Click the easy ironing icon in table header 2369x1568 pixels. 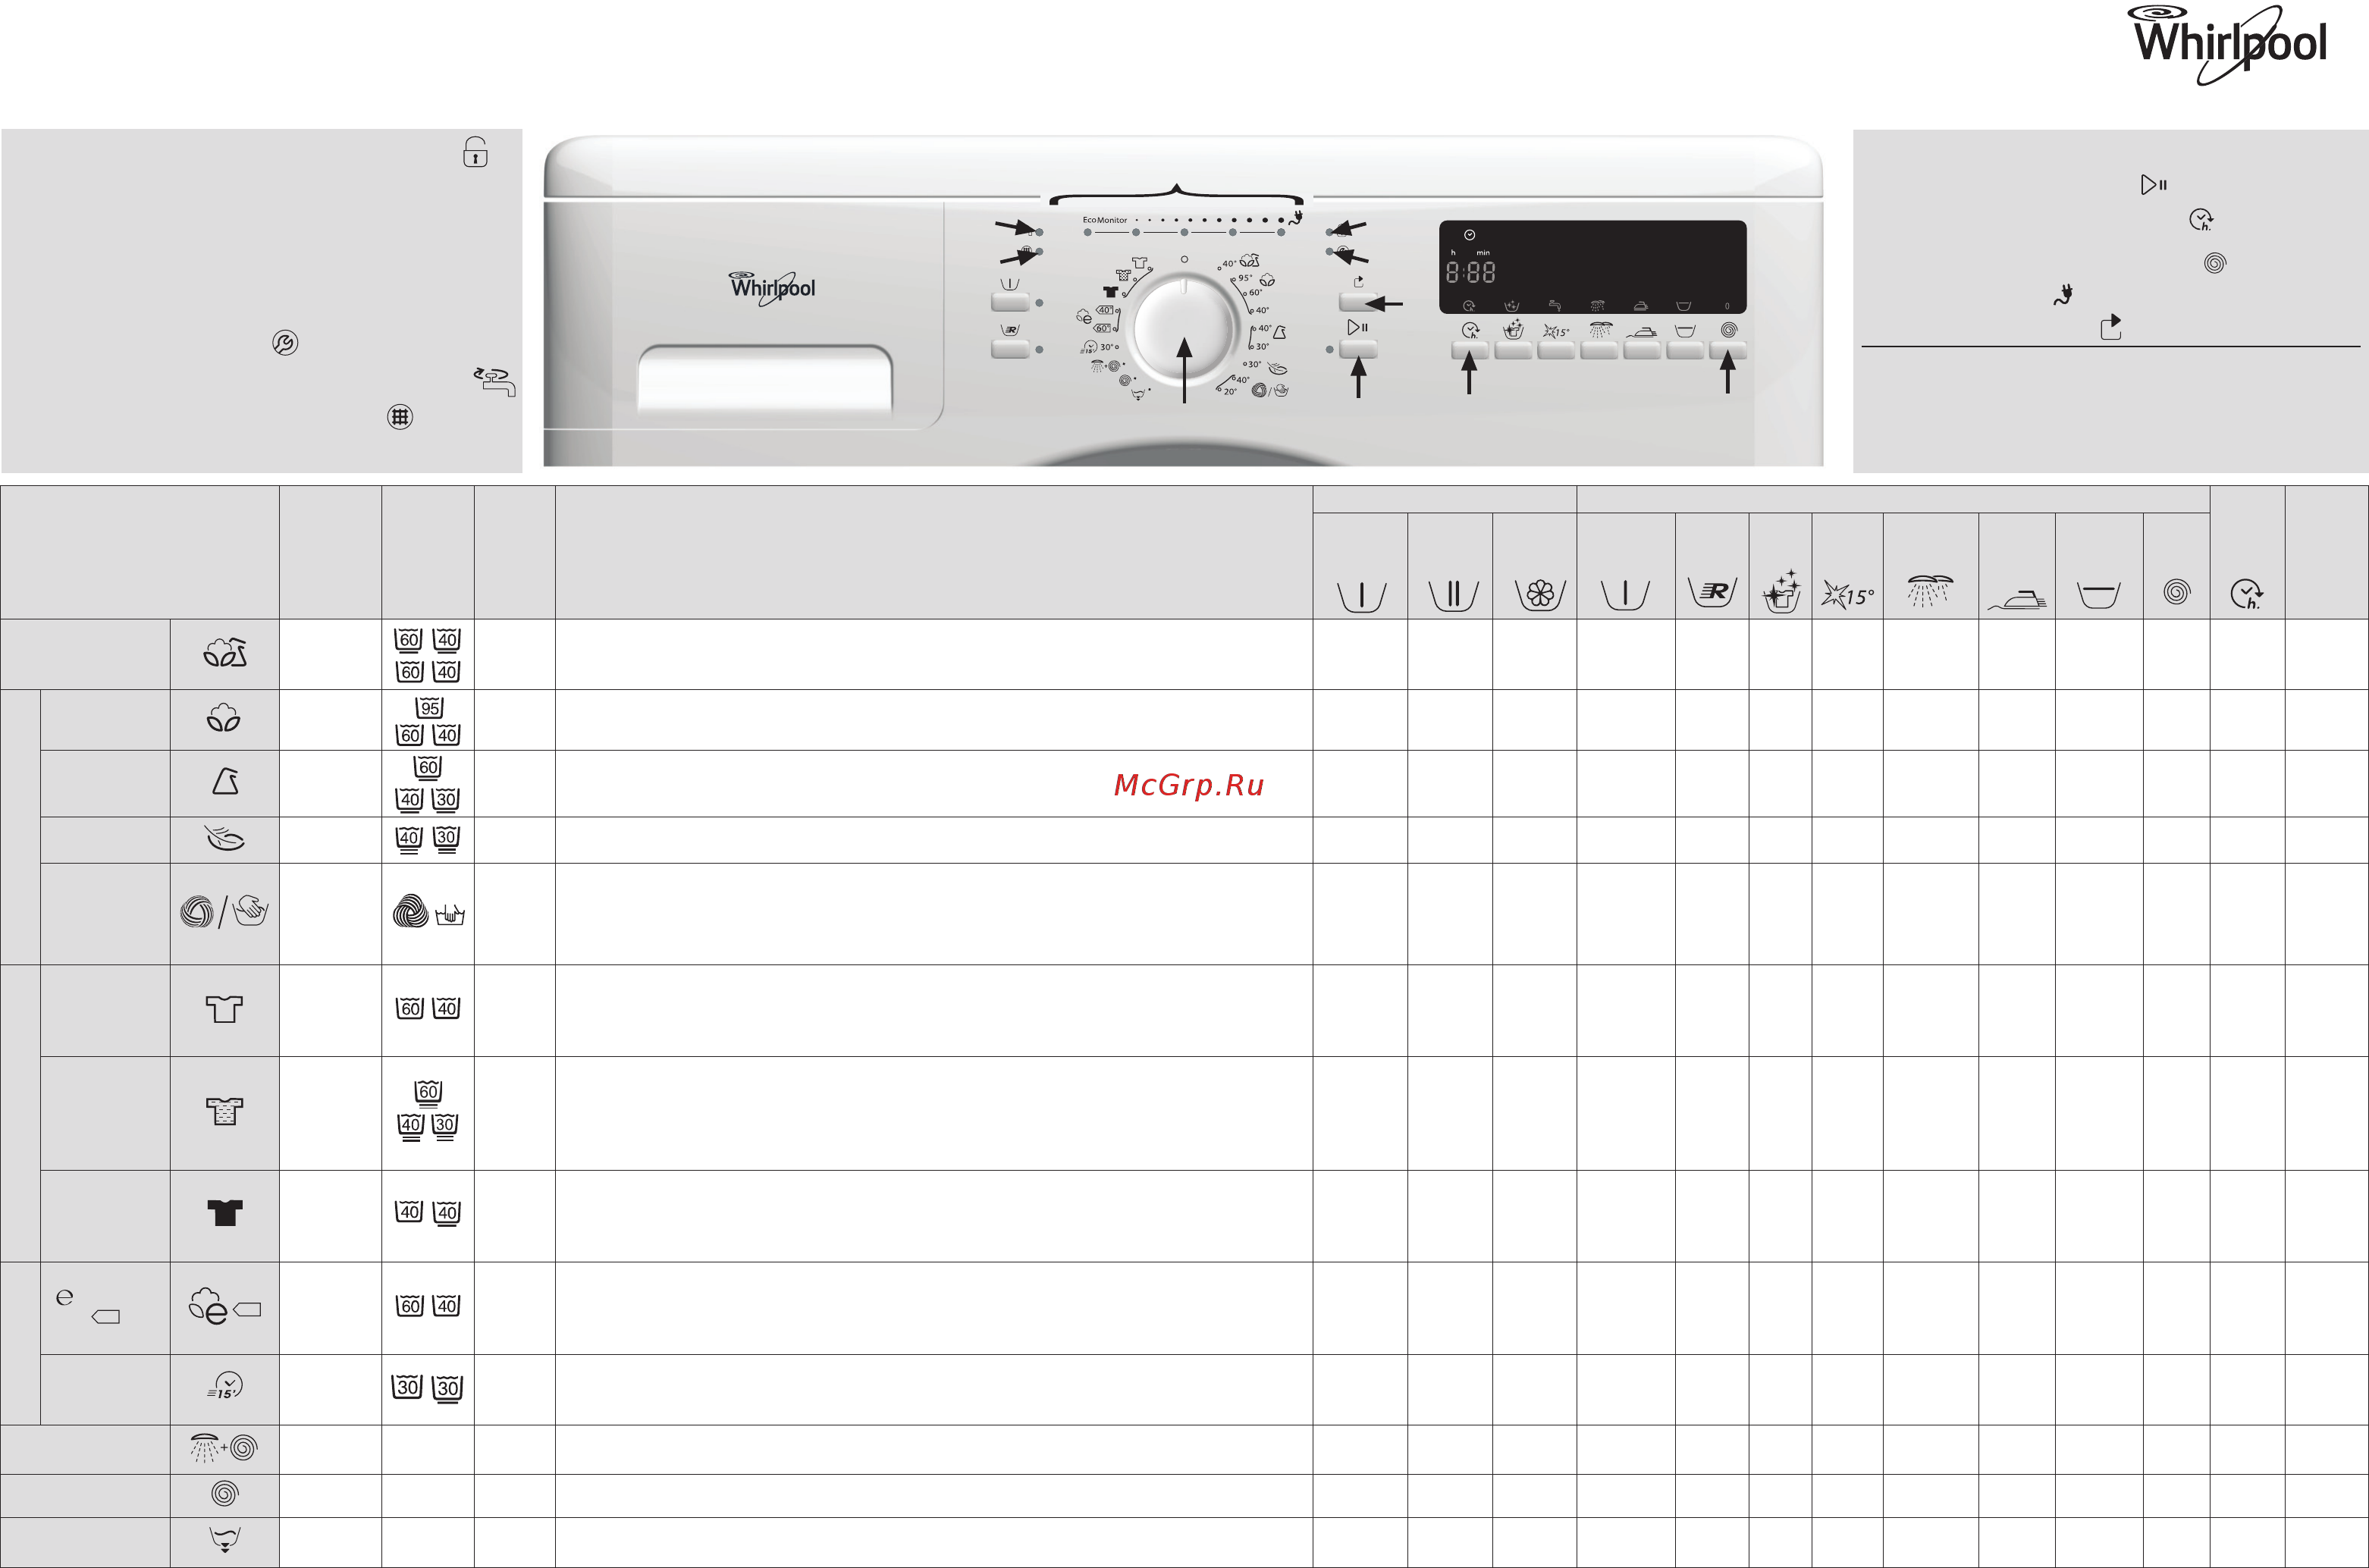[x=2017, y=599]
